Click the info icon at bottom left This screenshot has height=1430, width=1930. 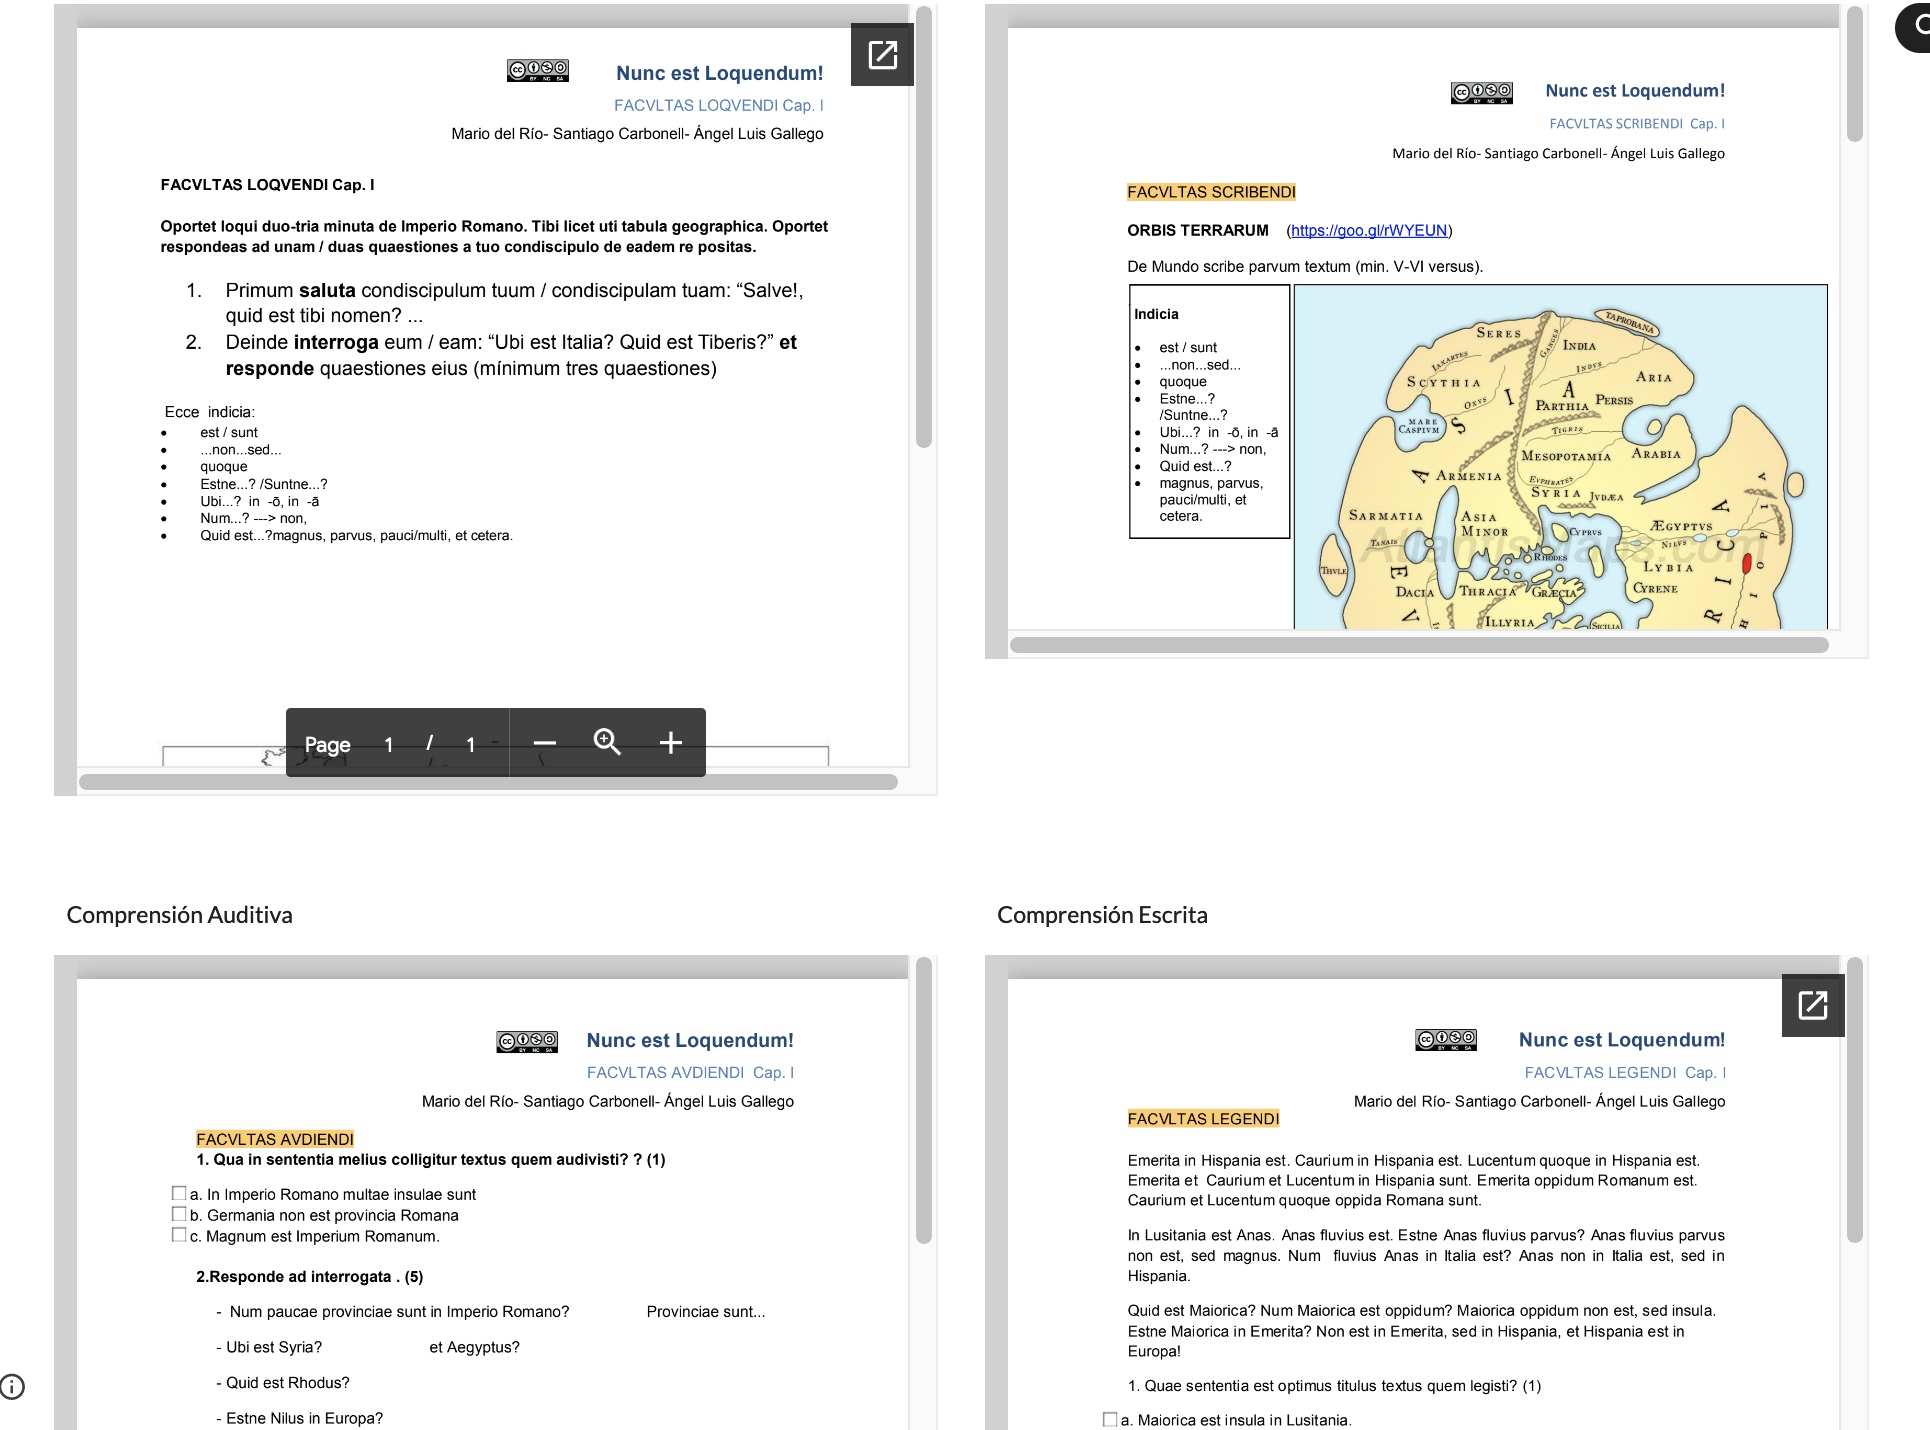click(12, 1386)
